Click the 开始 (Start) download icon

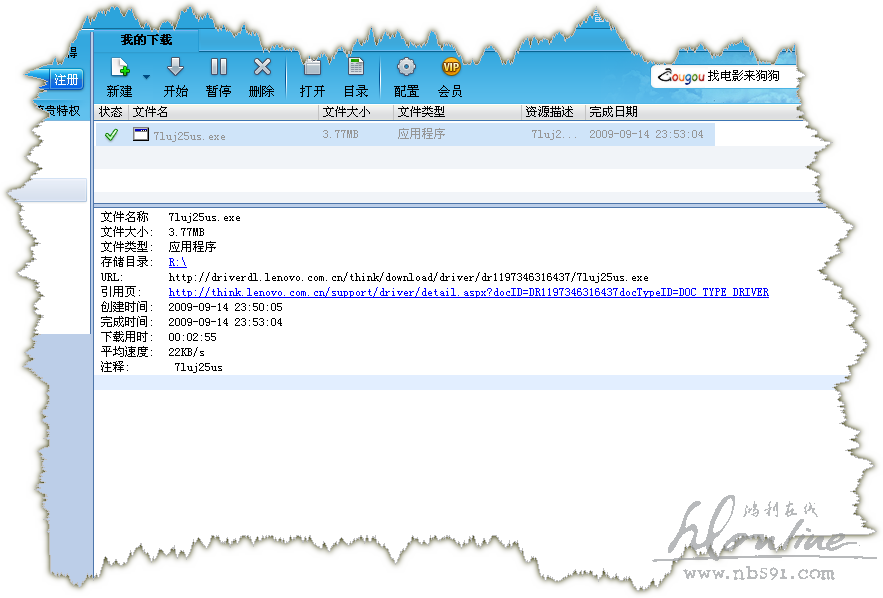175,69
